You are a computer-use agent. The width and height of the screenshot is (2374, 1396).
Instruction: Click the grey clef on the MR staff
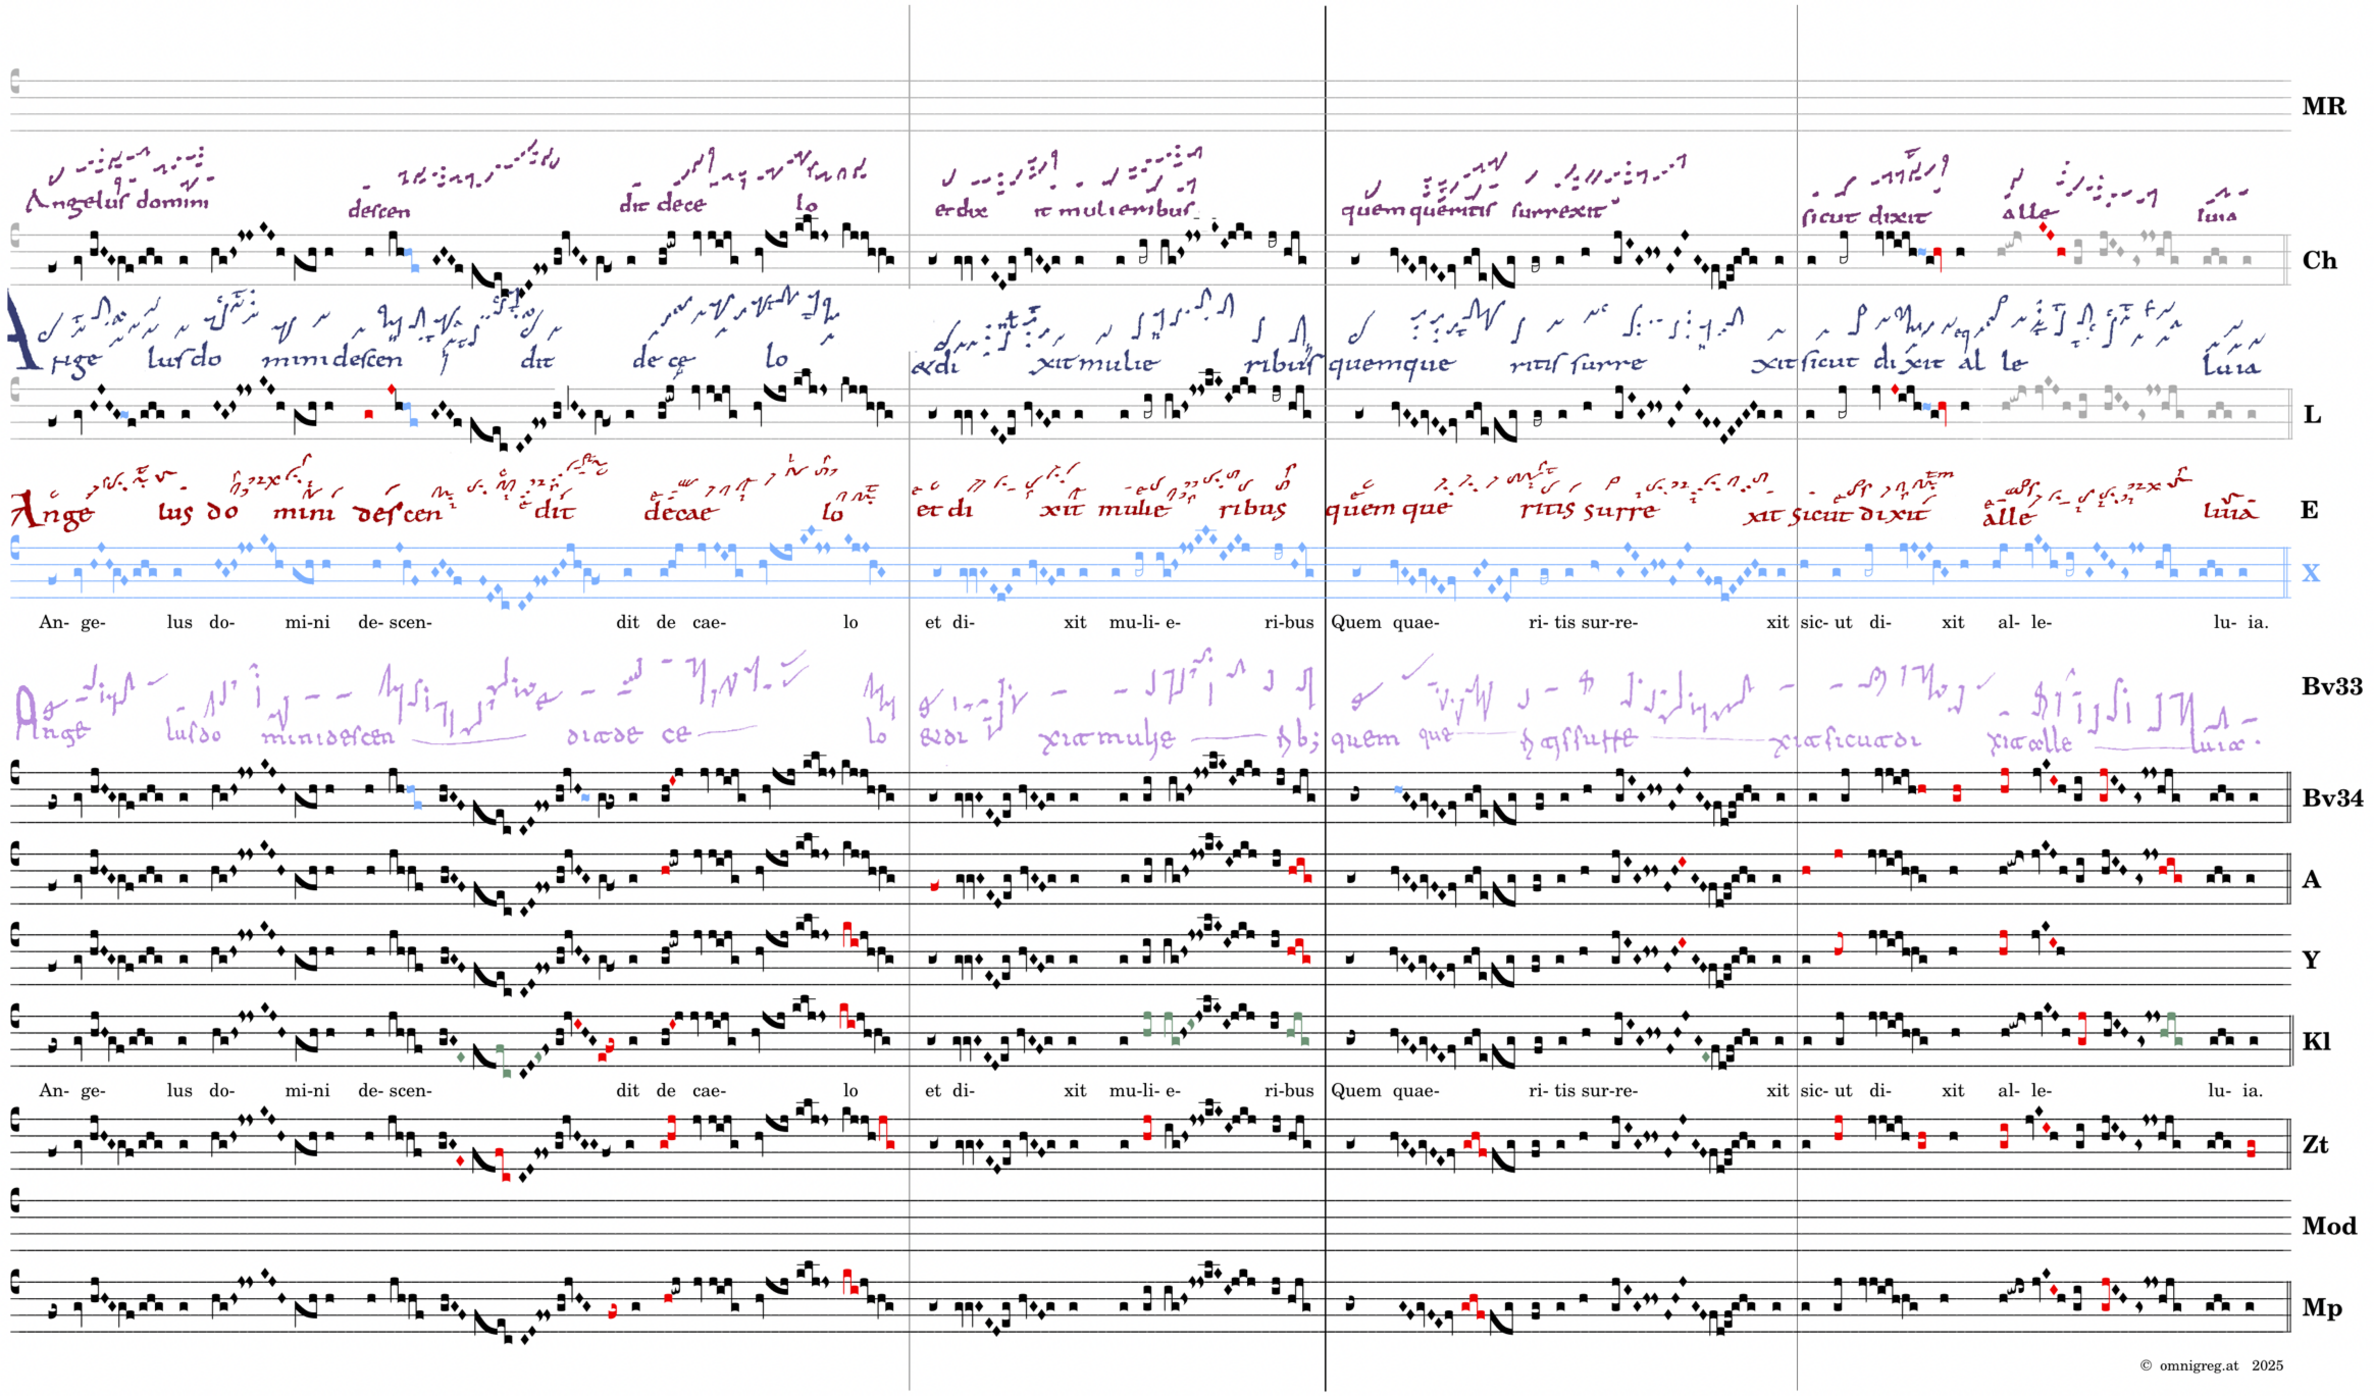(x=15, y=81)
